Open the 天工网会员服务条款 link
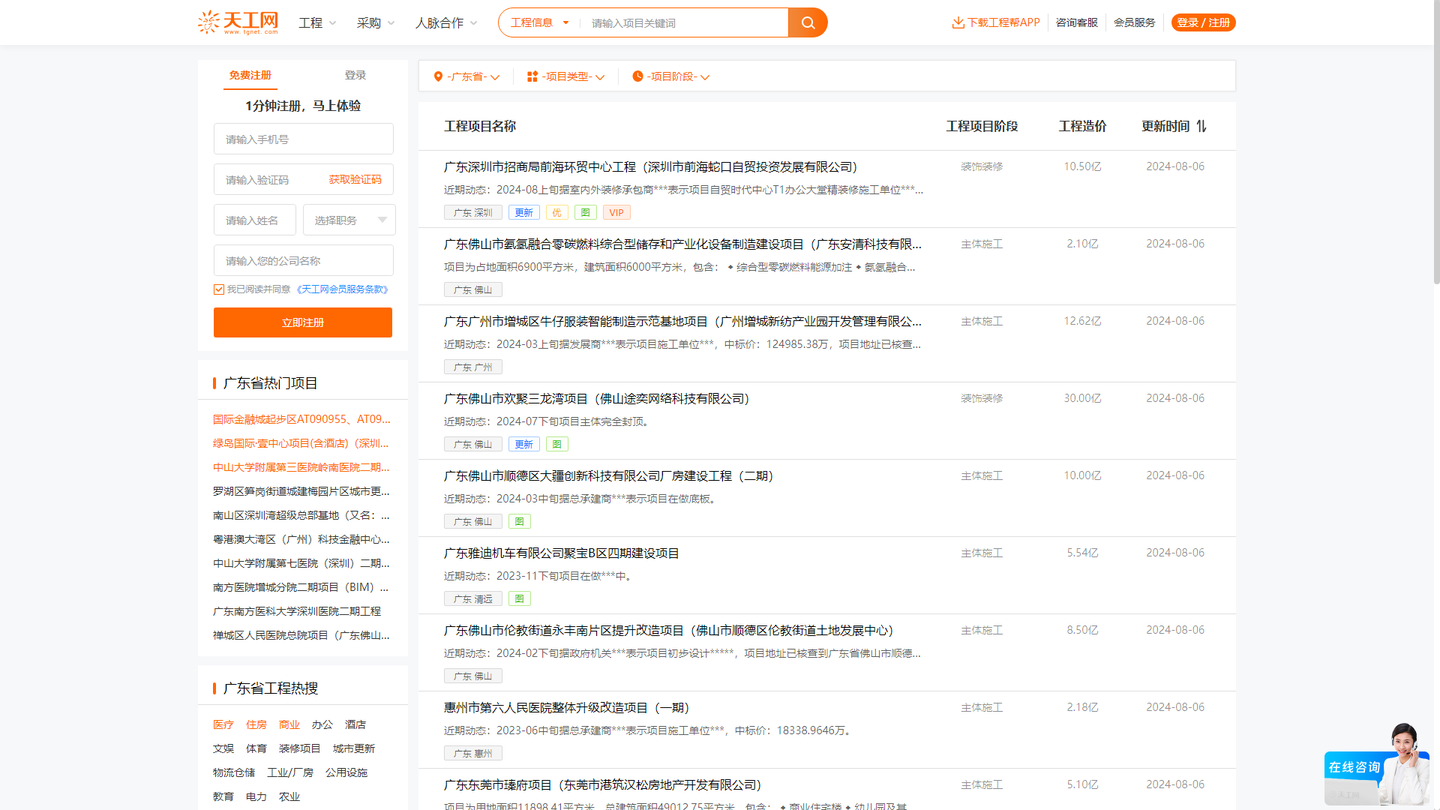This screenshot has height=810, width=1440. point(342,290)
